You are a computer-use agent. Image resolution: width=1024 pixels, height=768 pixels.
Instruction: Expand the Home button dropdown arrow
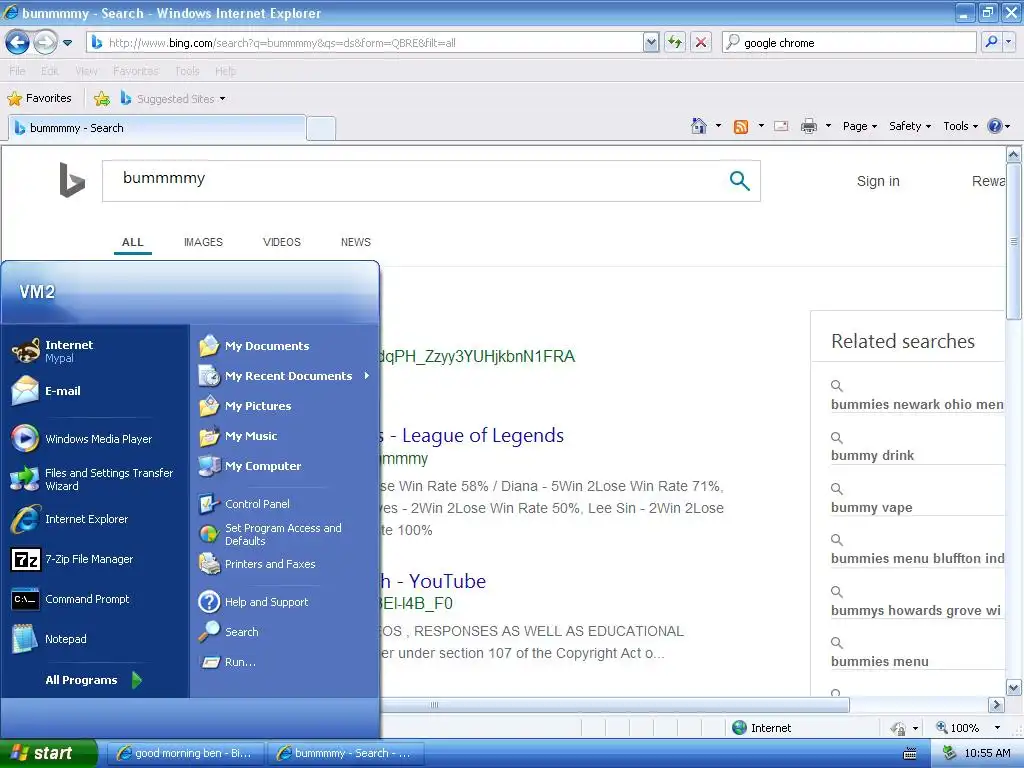tap(718, 125)
